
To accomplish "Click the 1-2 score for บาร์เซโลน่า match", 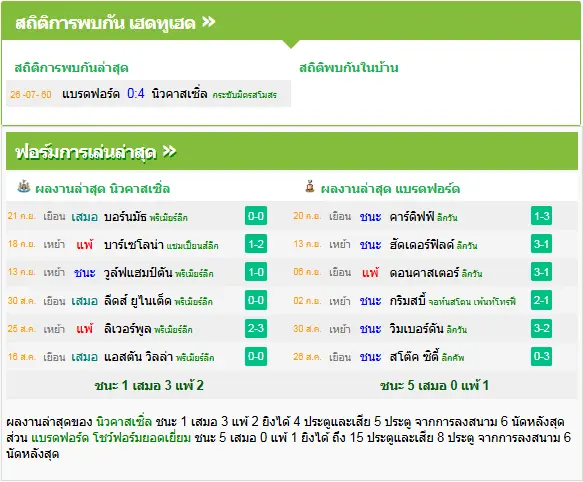I will click(256, 244).
